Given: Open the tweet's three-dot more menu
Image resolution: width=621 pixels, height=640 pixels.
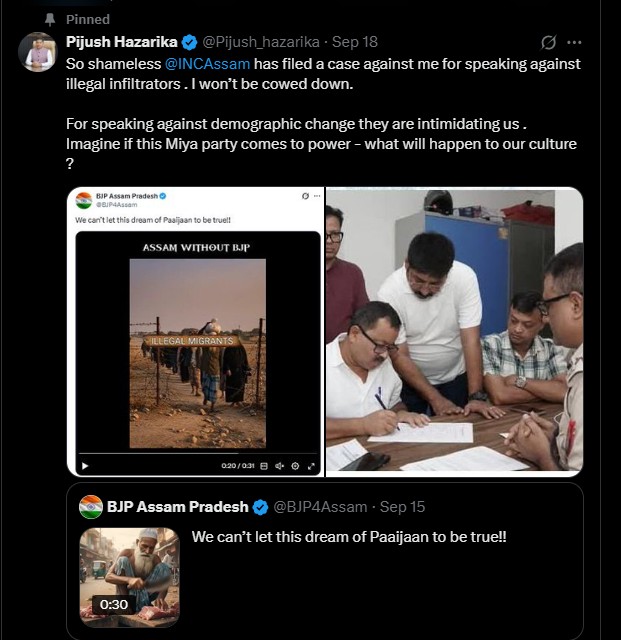Looking at the screenshot, I should point(574,42).
